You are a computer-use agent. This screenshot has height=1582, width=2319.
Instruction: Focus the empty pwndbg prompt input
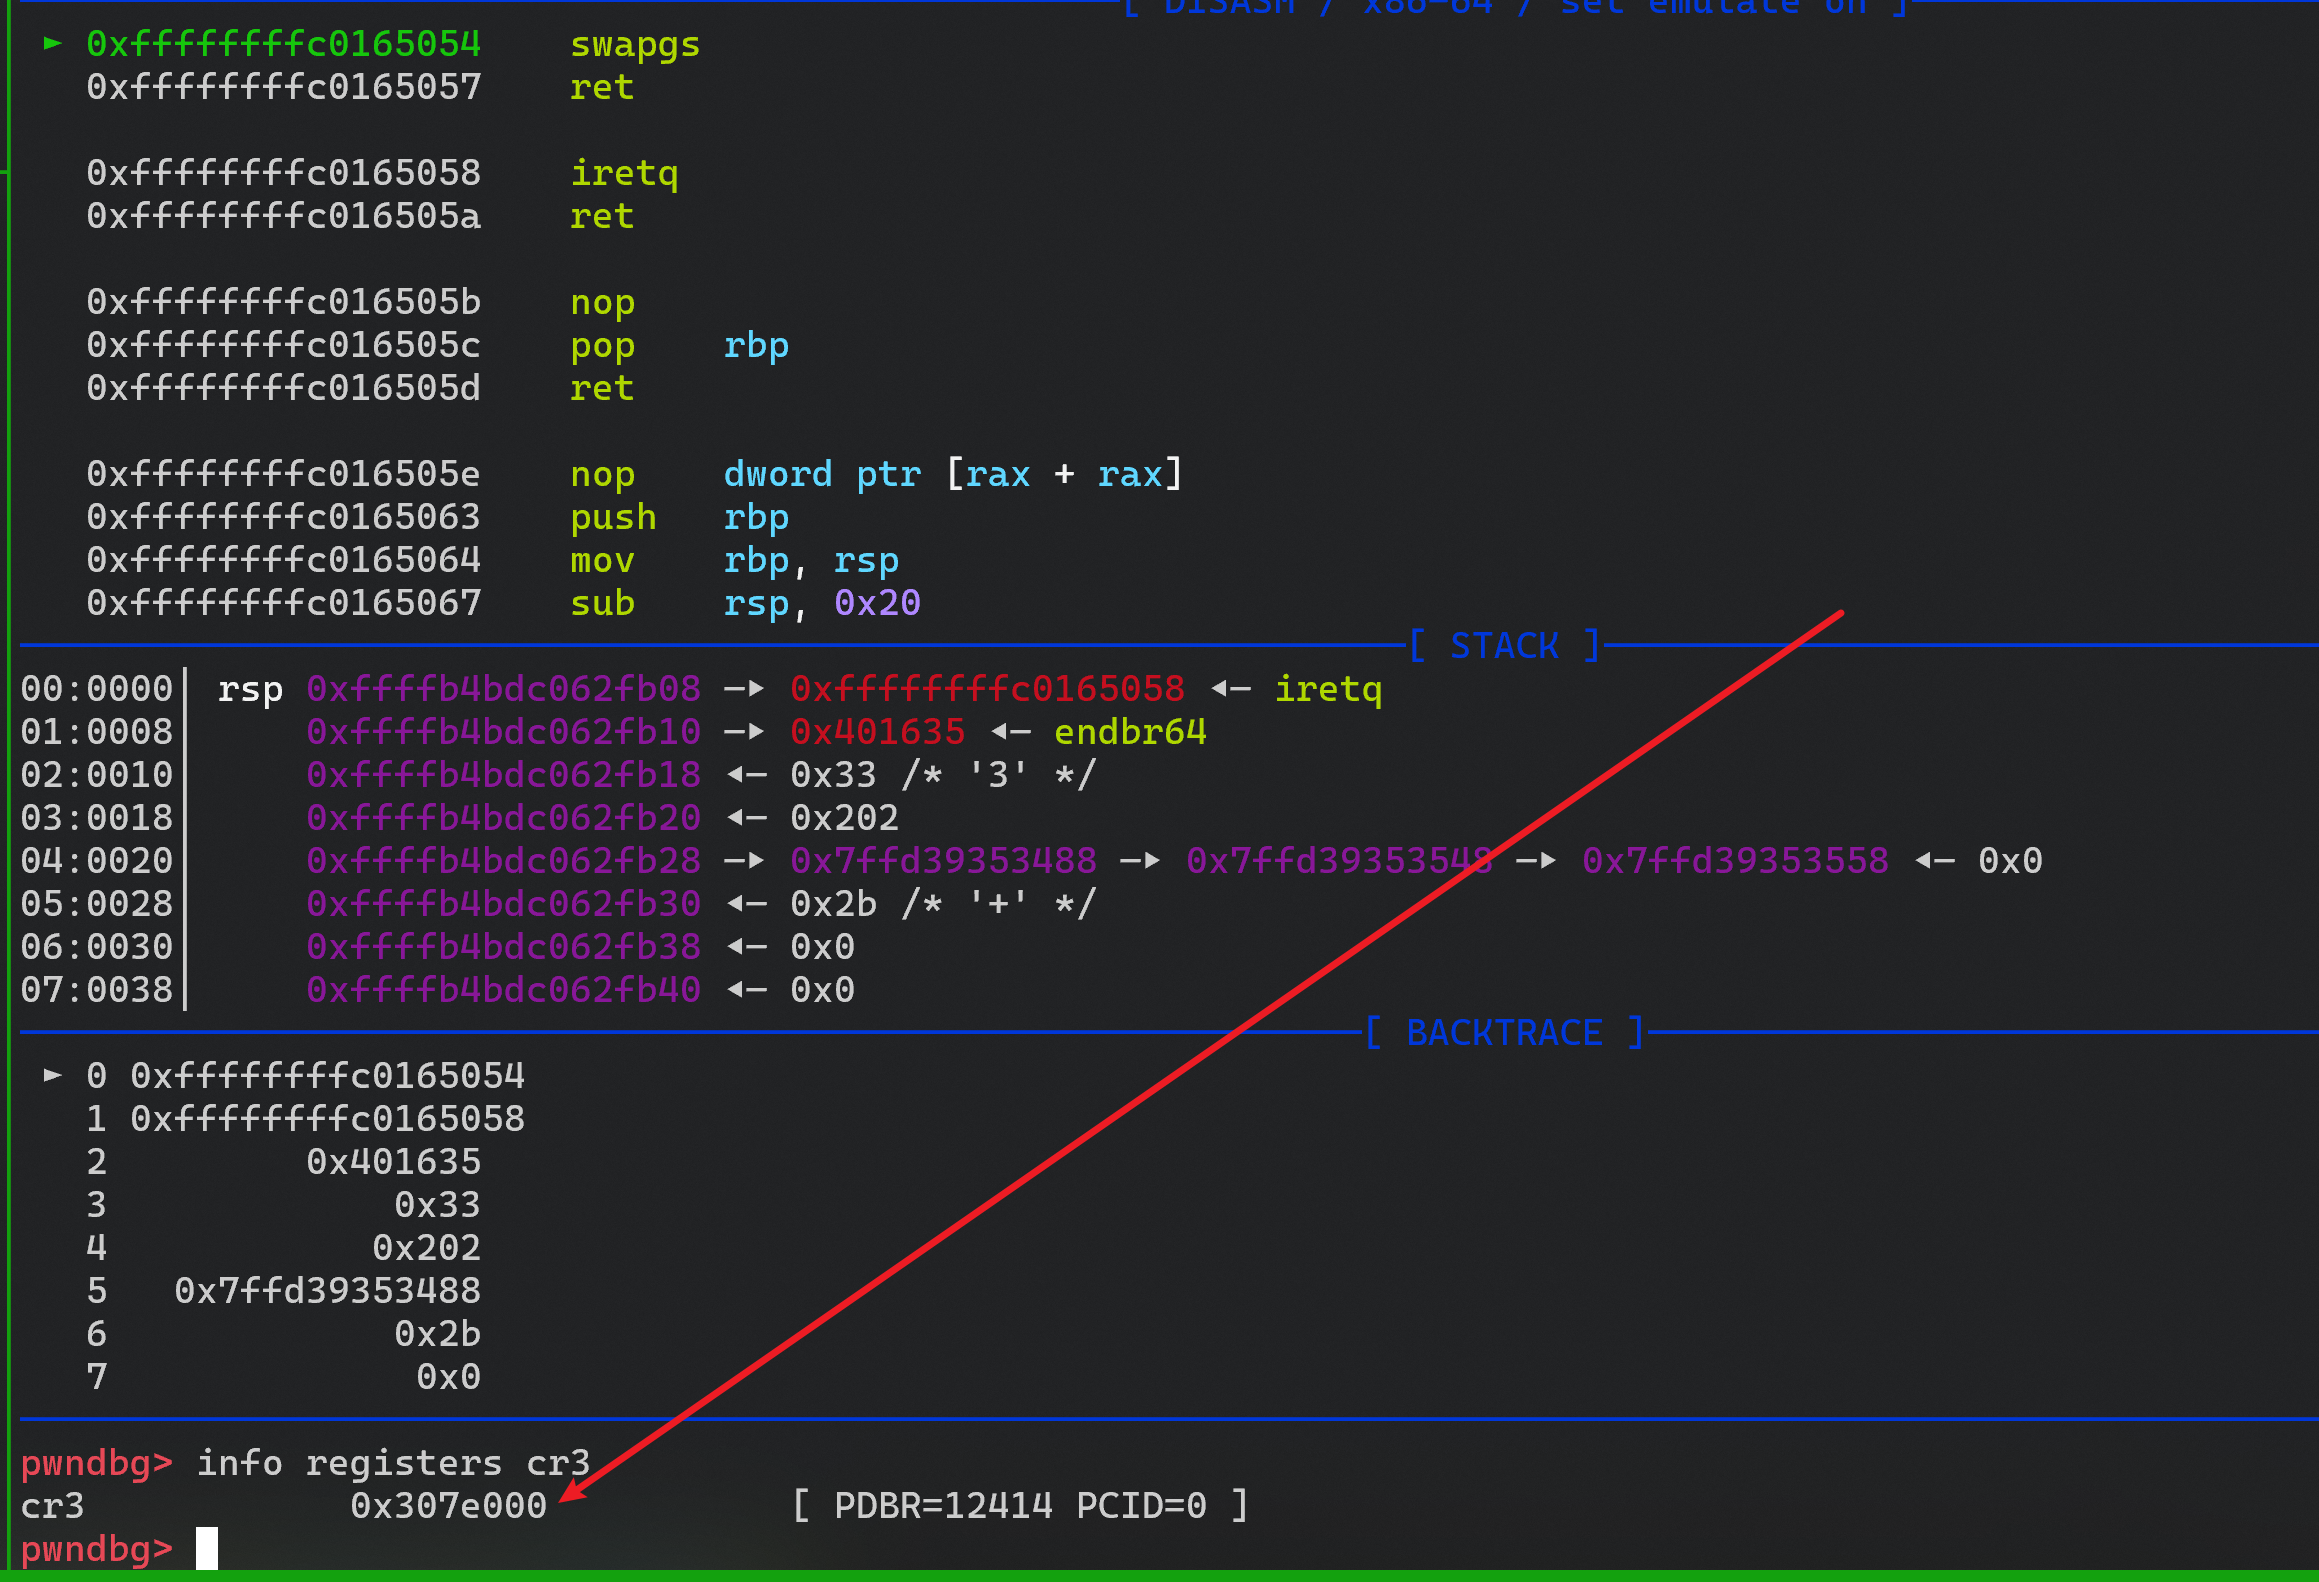[x=207, y=1549]
